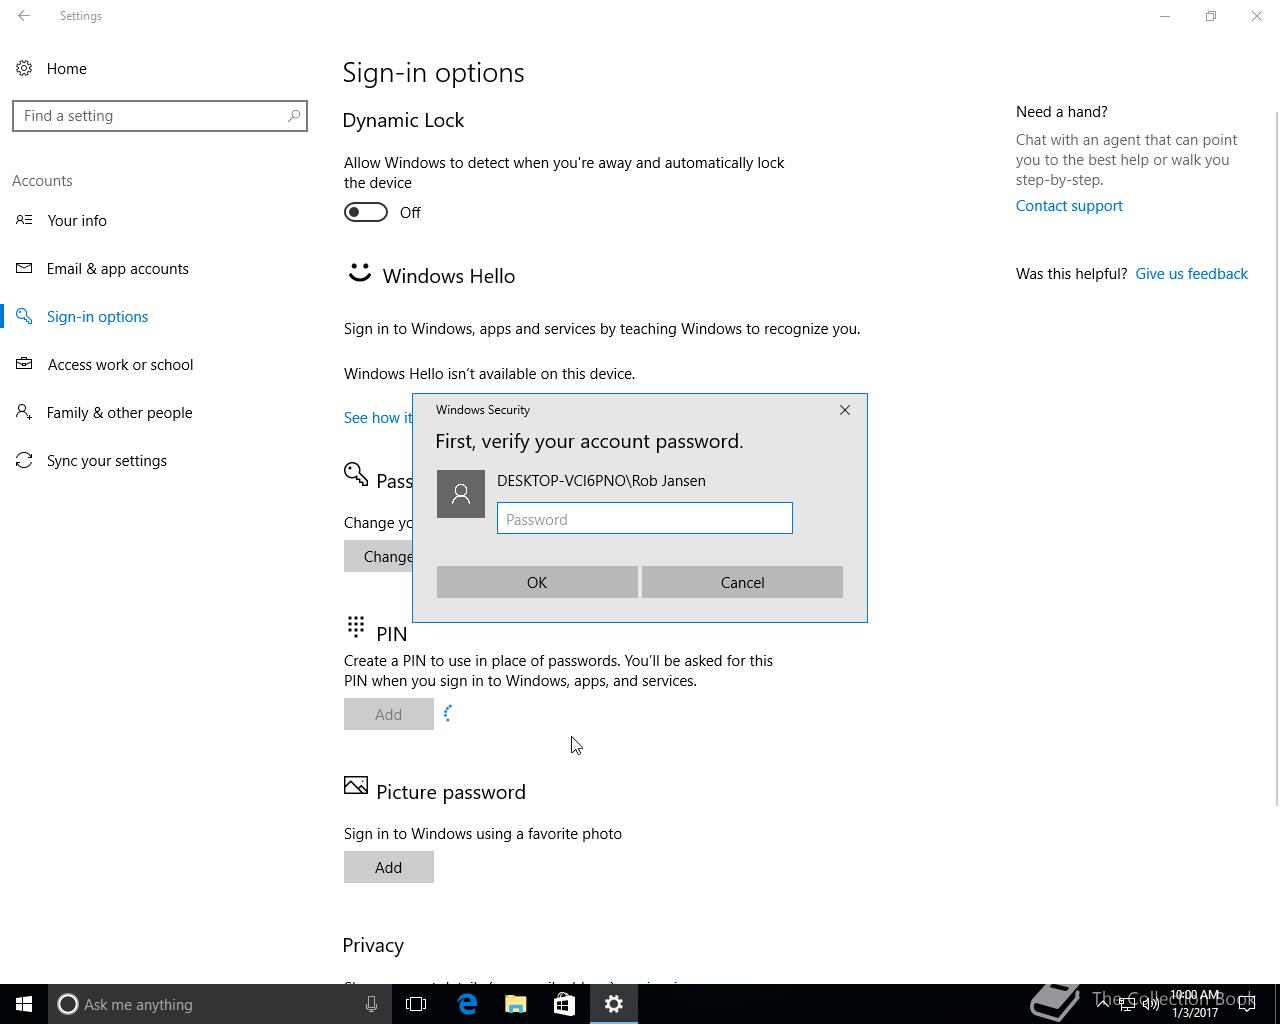This screenshot has width=1280, height=1024.
Task: Click the Settings back arrow
Action: click(24, 16)
